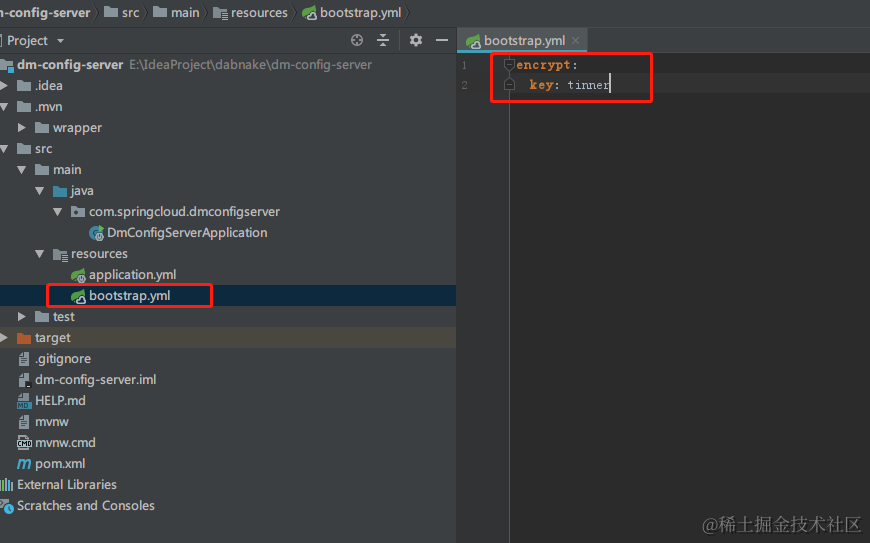Viewport: 870px width, 543px height.
Task: Select the target folder name
Action: tap(53, 338)
